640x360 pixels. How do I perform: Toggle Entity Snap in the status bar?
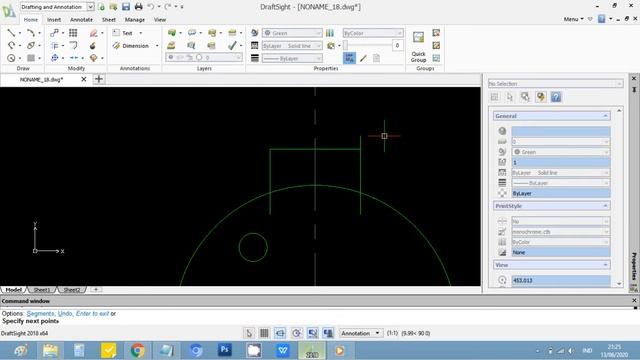(312, 333)
